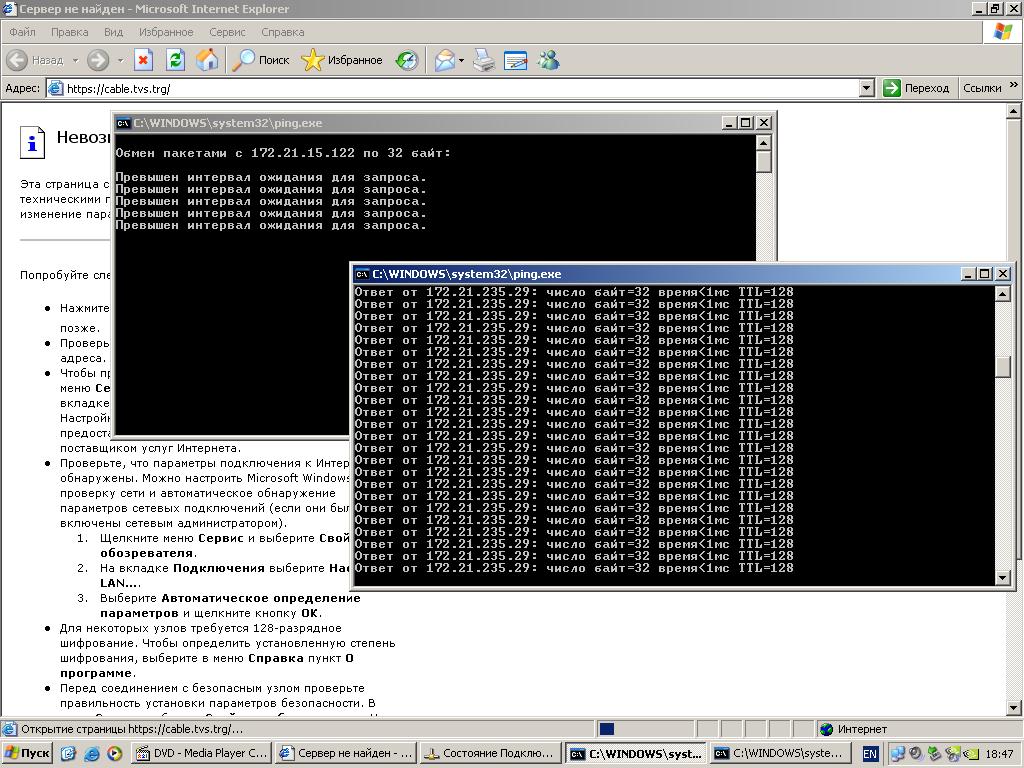Click the https://cable.tvs.trg/ address field
Viewport: 1024px width, 768px height.
click(x=450, y=88)
